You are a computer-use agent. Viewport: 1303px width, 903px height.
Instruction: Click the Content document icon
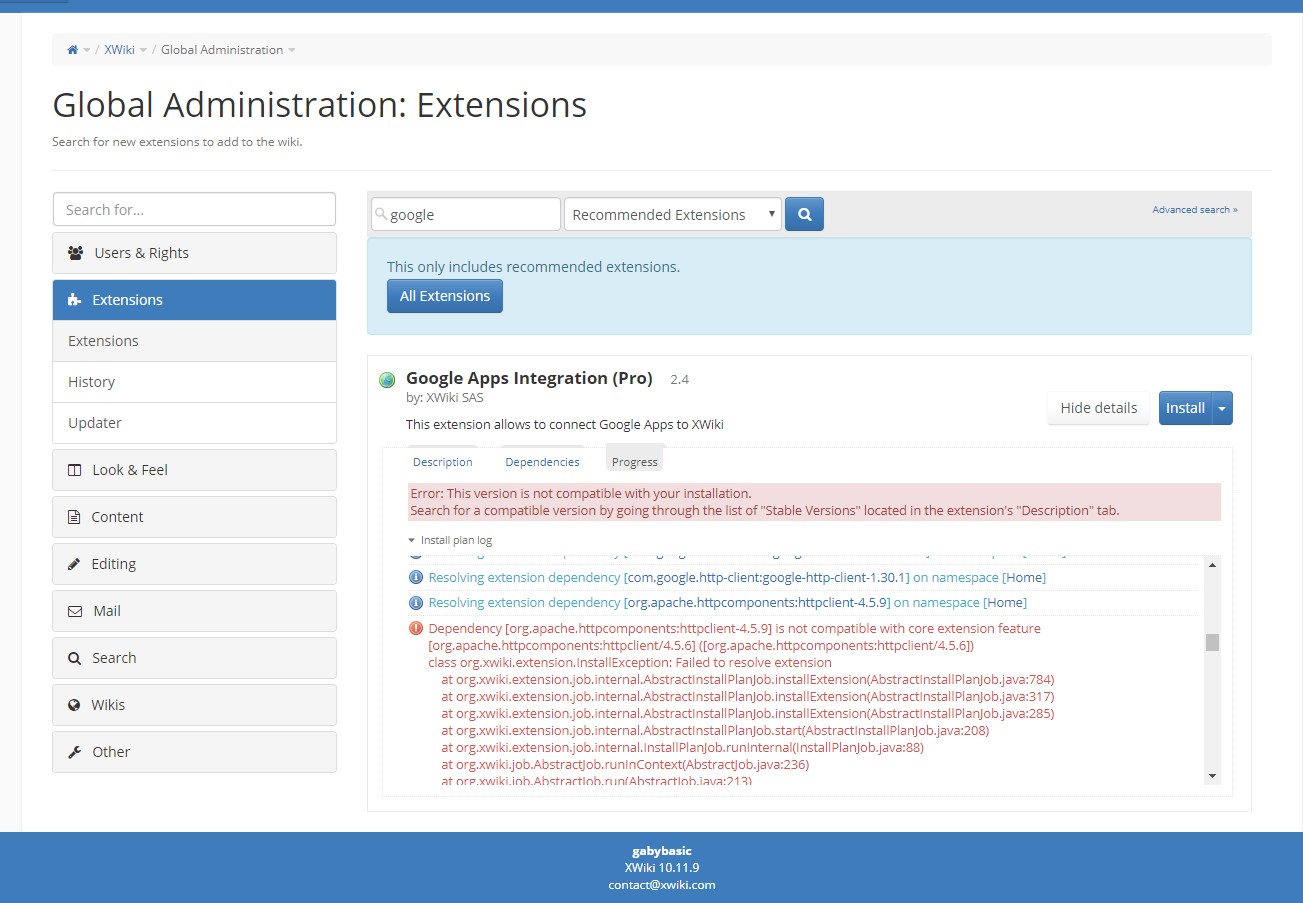(73, 517)
